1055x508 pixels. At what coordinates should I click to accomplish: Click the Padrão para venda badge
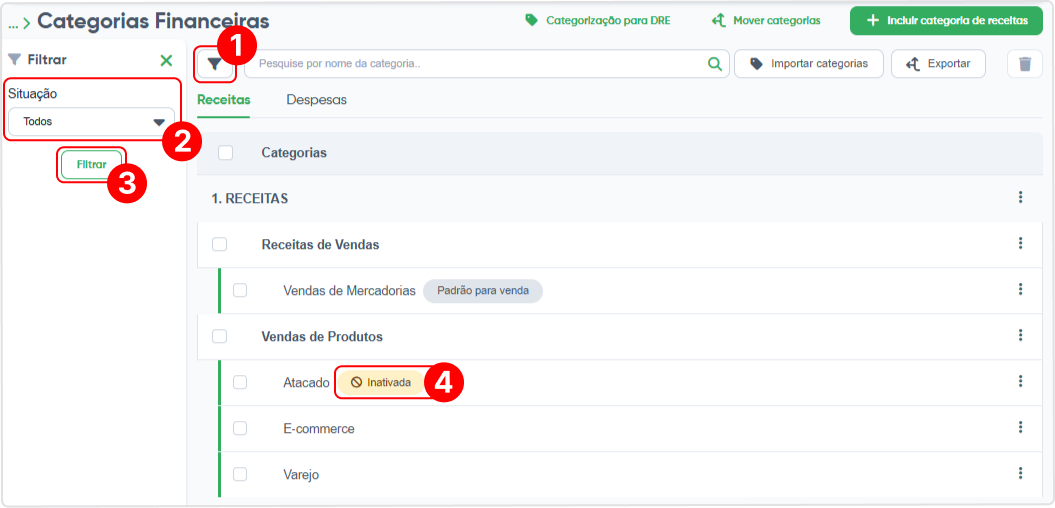coord(482,291)
